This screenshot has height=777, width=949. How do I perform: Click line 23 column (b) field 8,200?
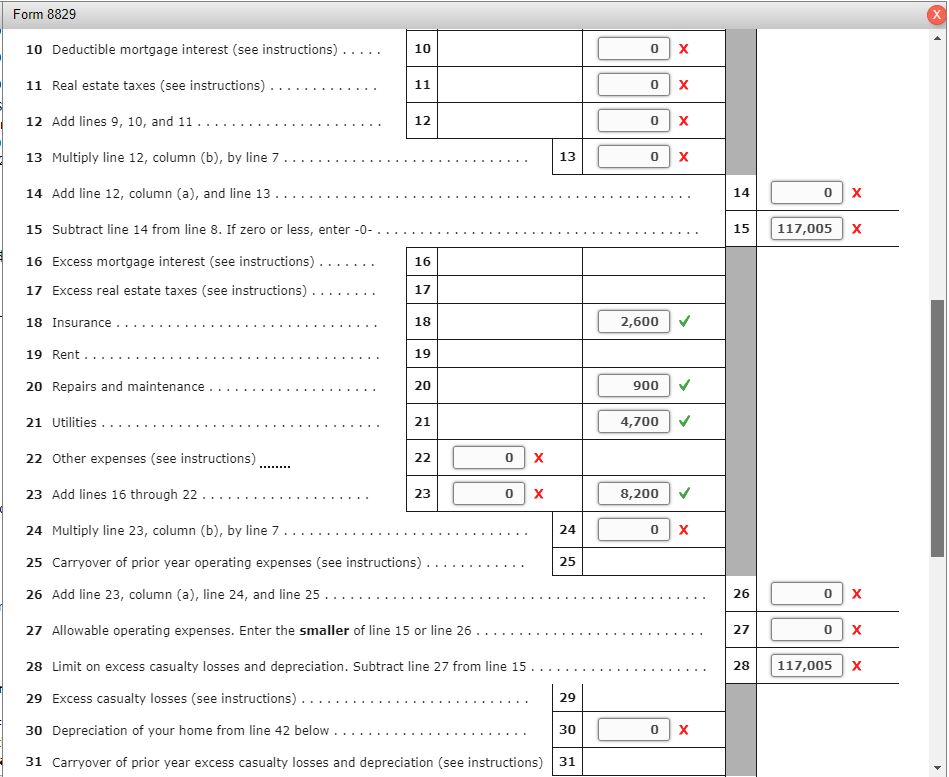pos(634,493)
